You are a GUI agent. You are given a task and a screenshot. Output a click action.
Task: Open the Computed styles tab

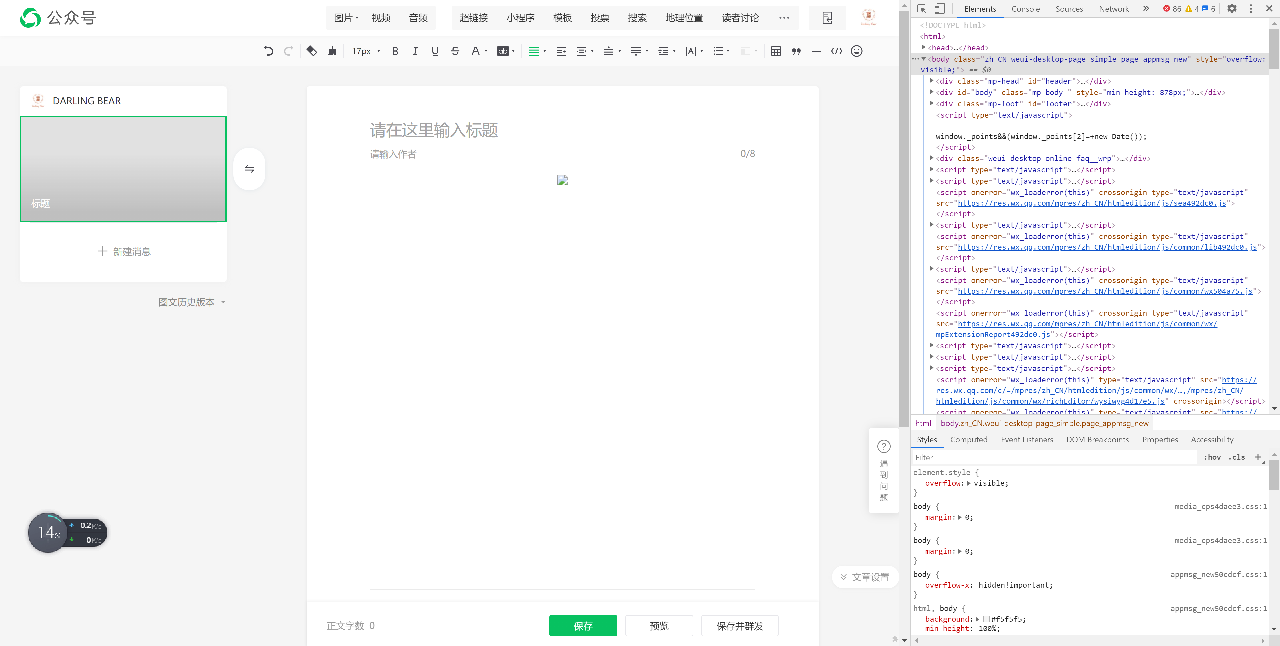click(x=969, y=440)
